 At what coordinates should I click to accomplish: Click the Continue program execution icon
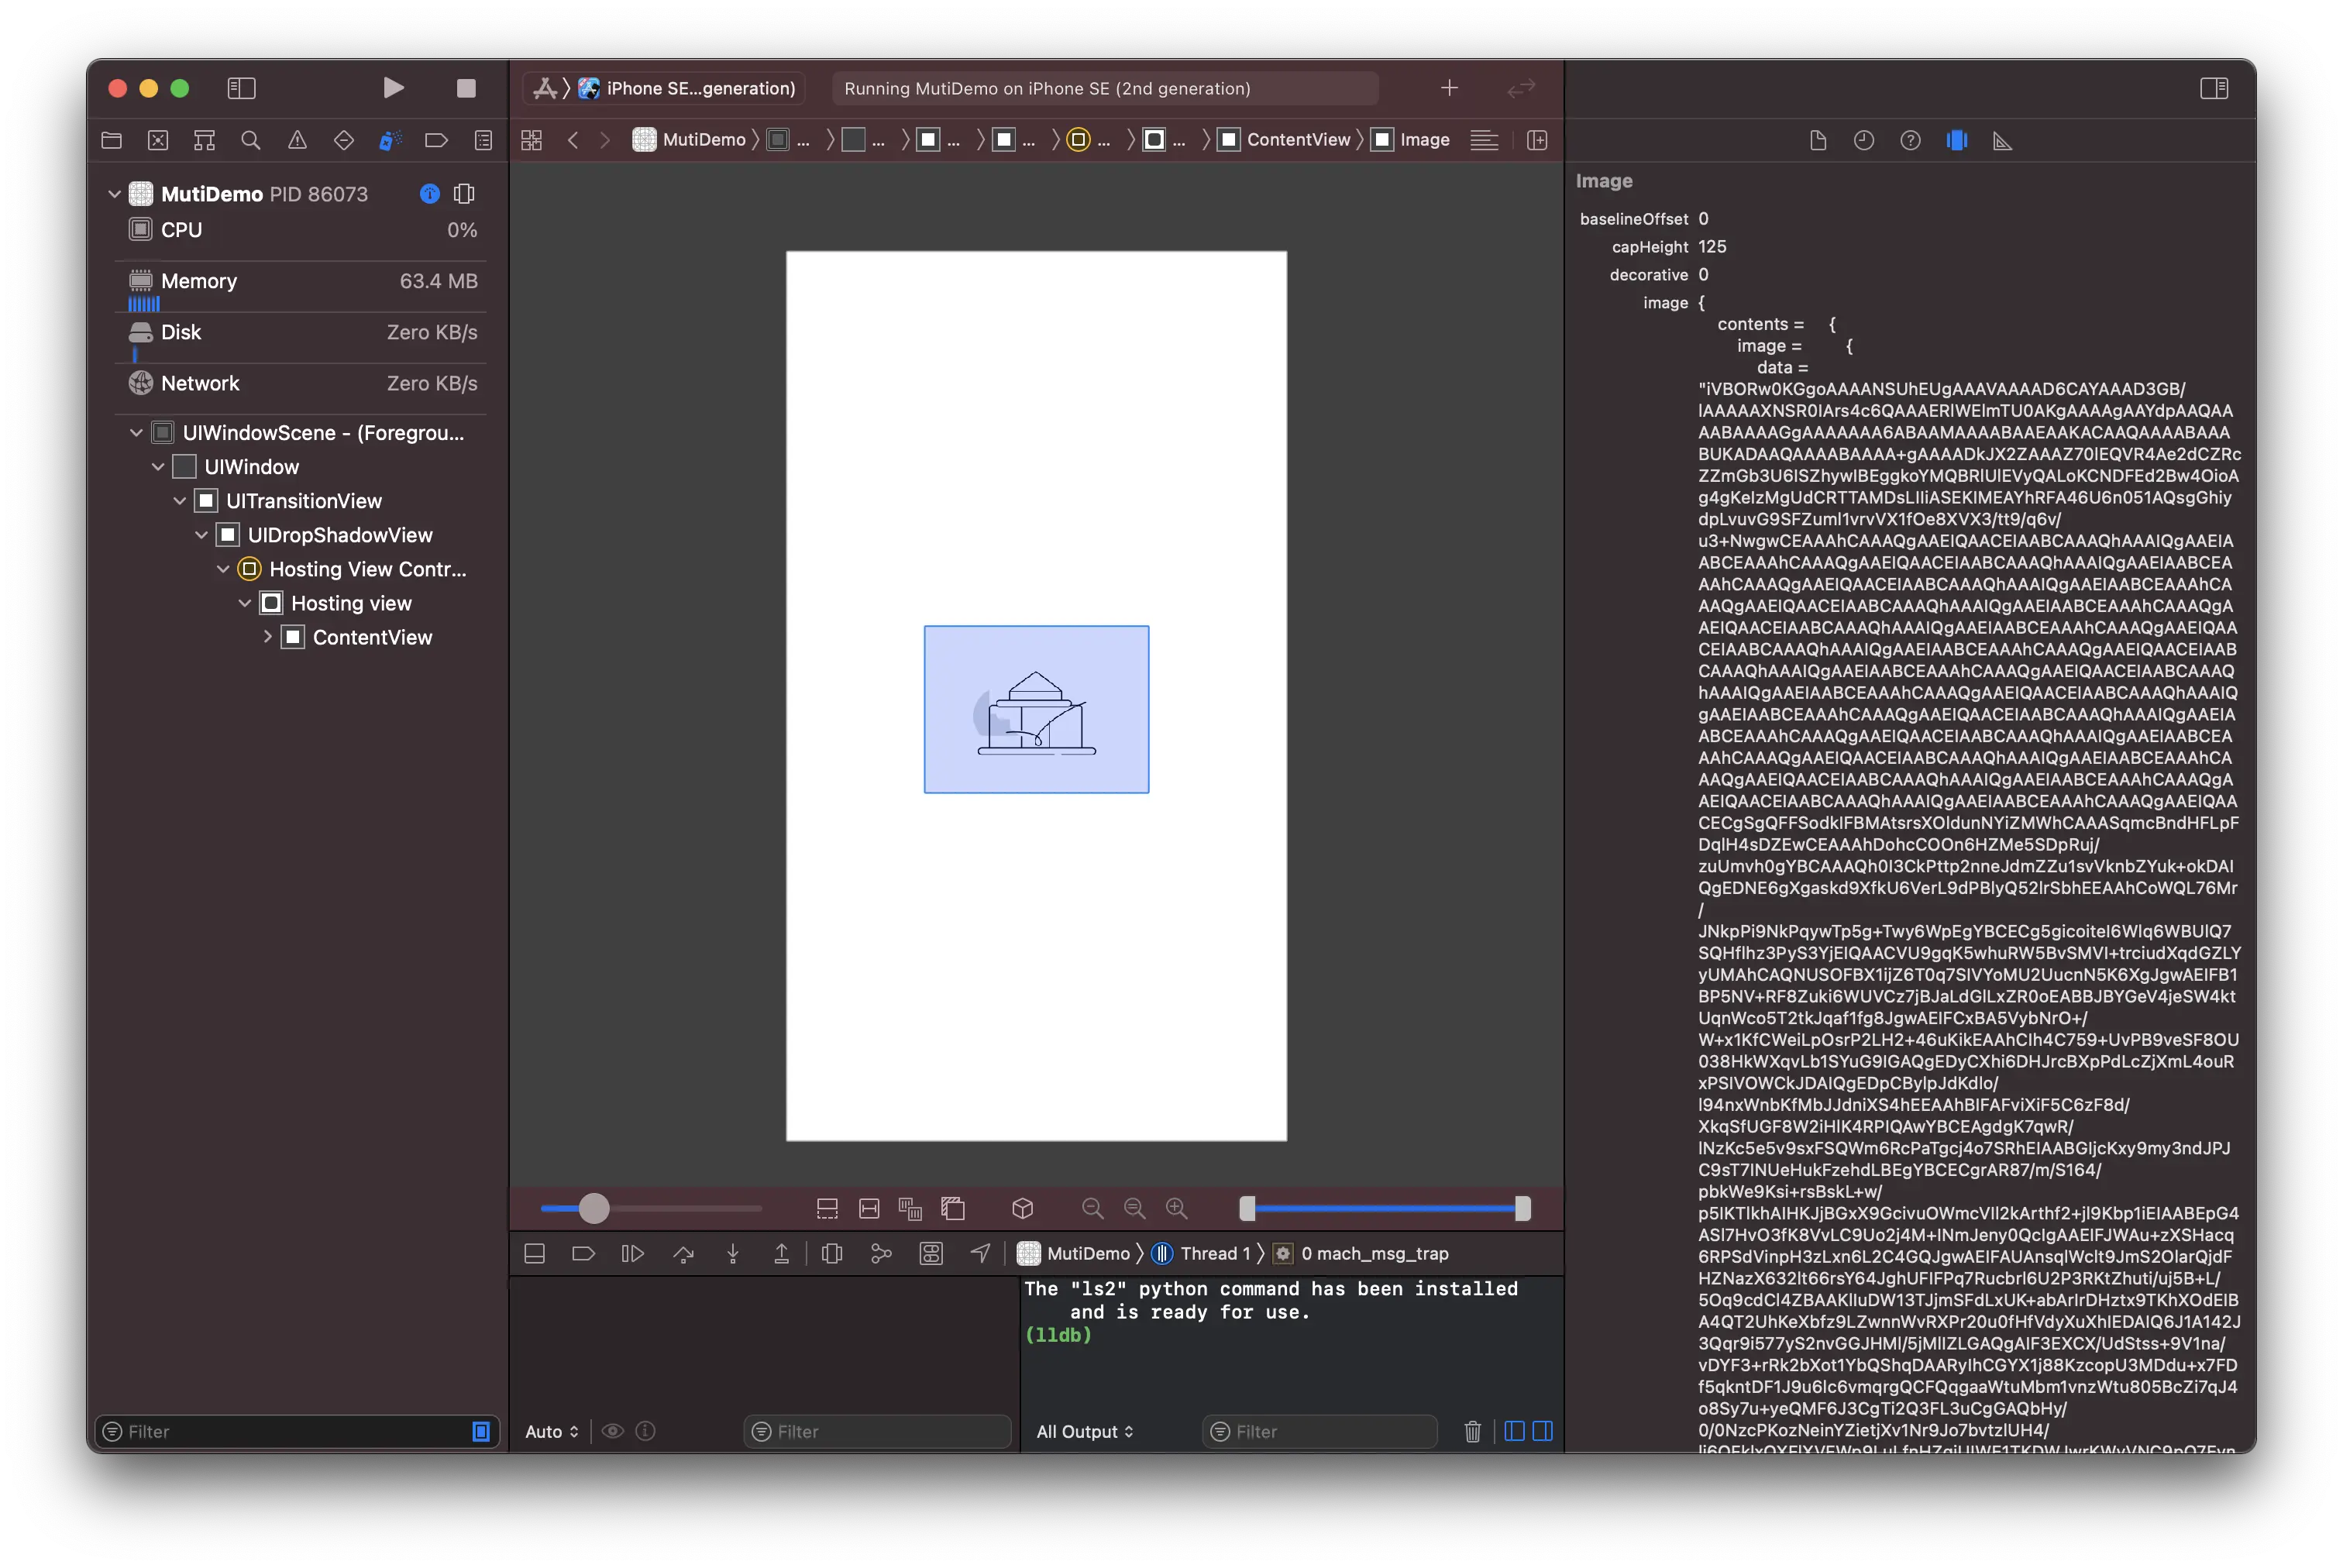(632, 1253)
